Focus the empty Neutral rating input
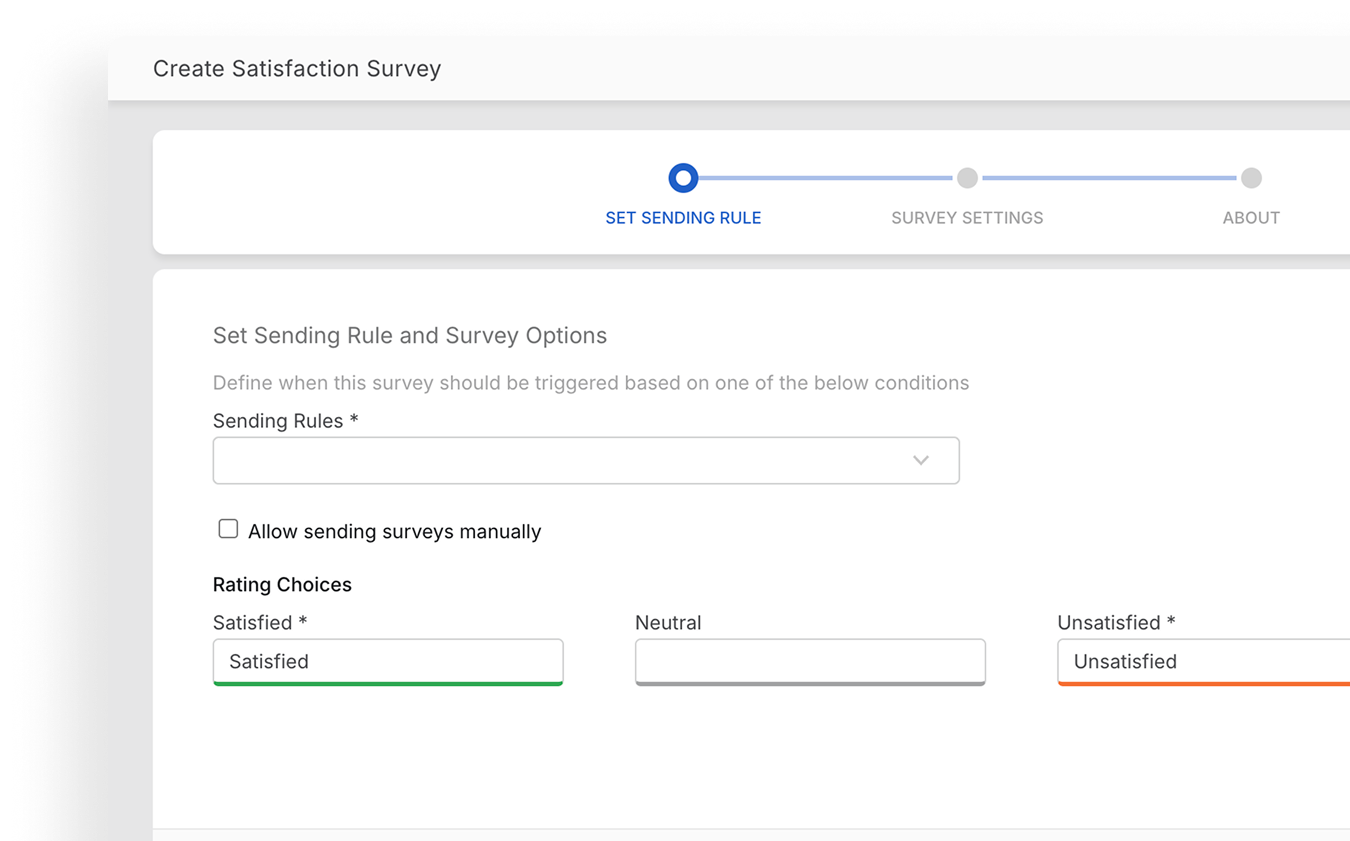This screenshot has width=1350, height=841. pos(810,661)
